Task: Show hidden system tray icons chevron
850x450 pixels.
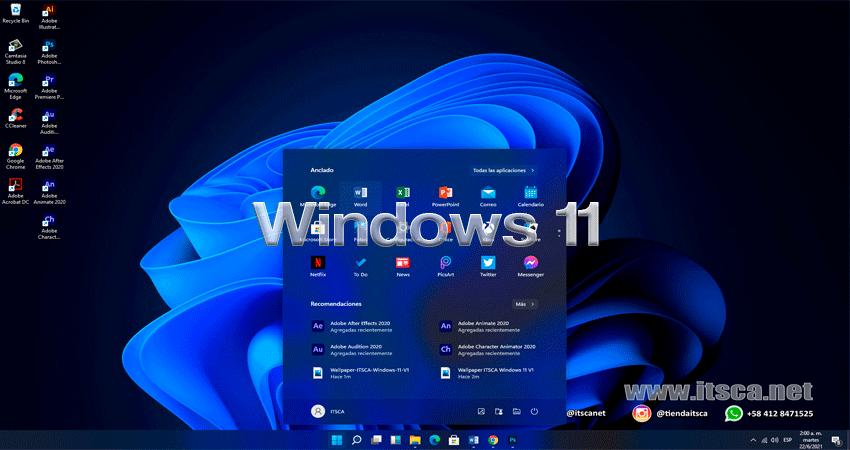Action: click(x=753, y=439)
